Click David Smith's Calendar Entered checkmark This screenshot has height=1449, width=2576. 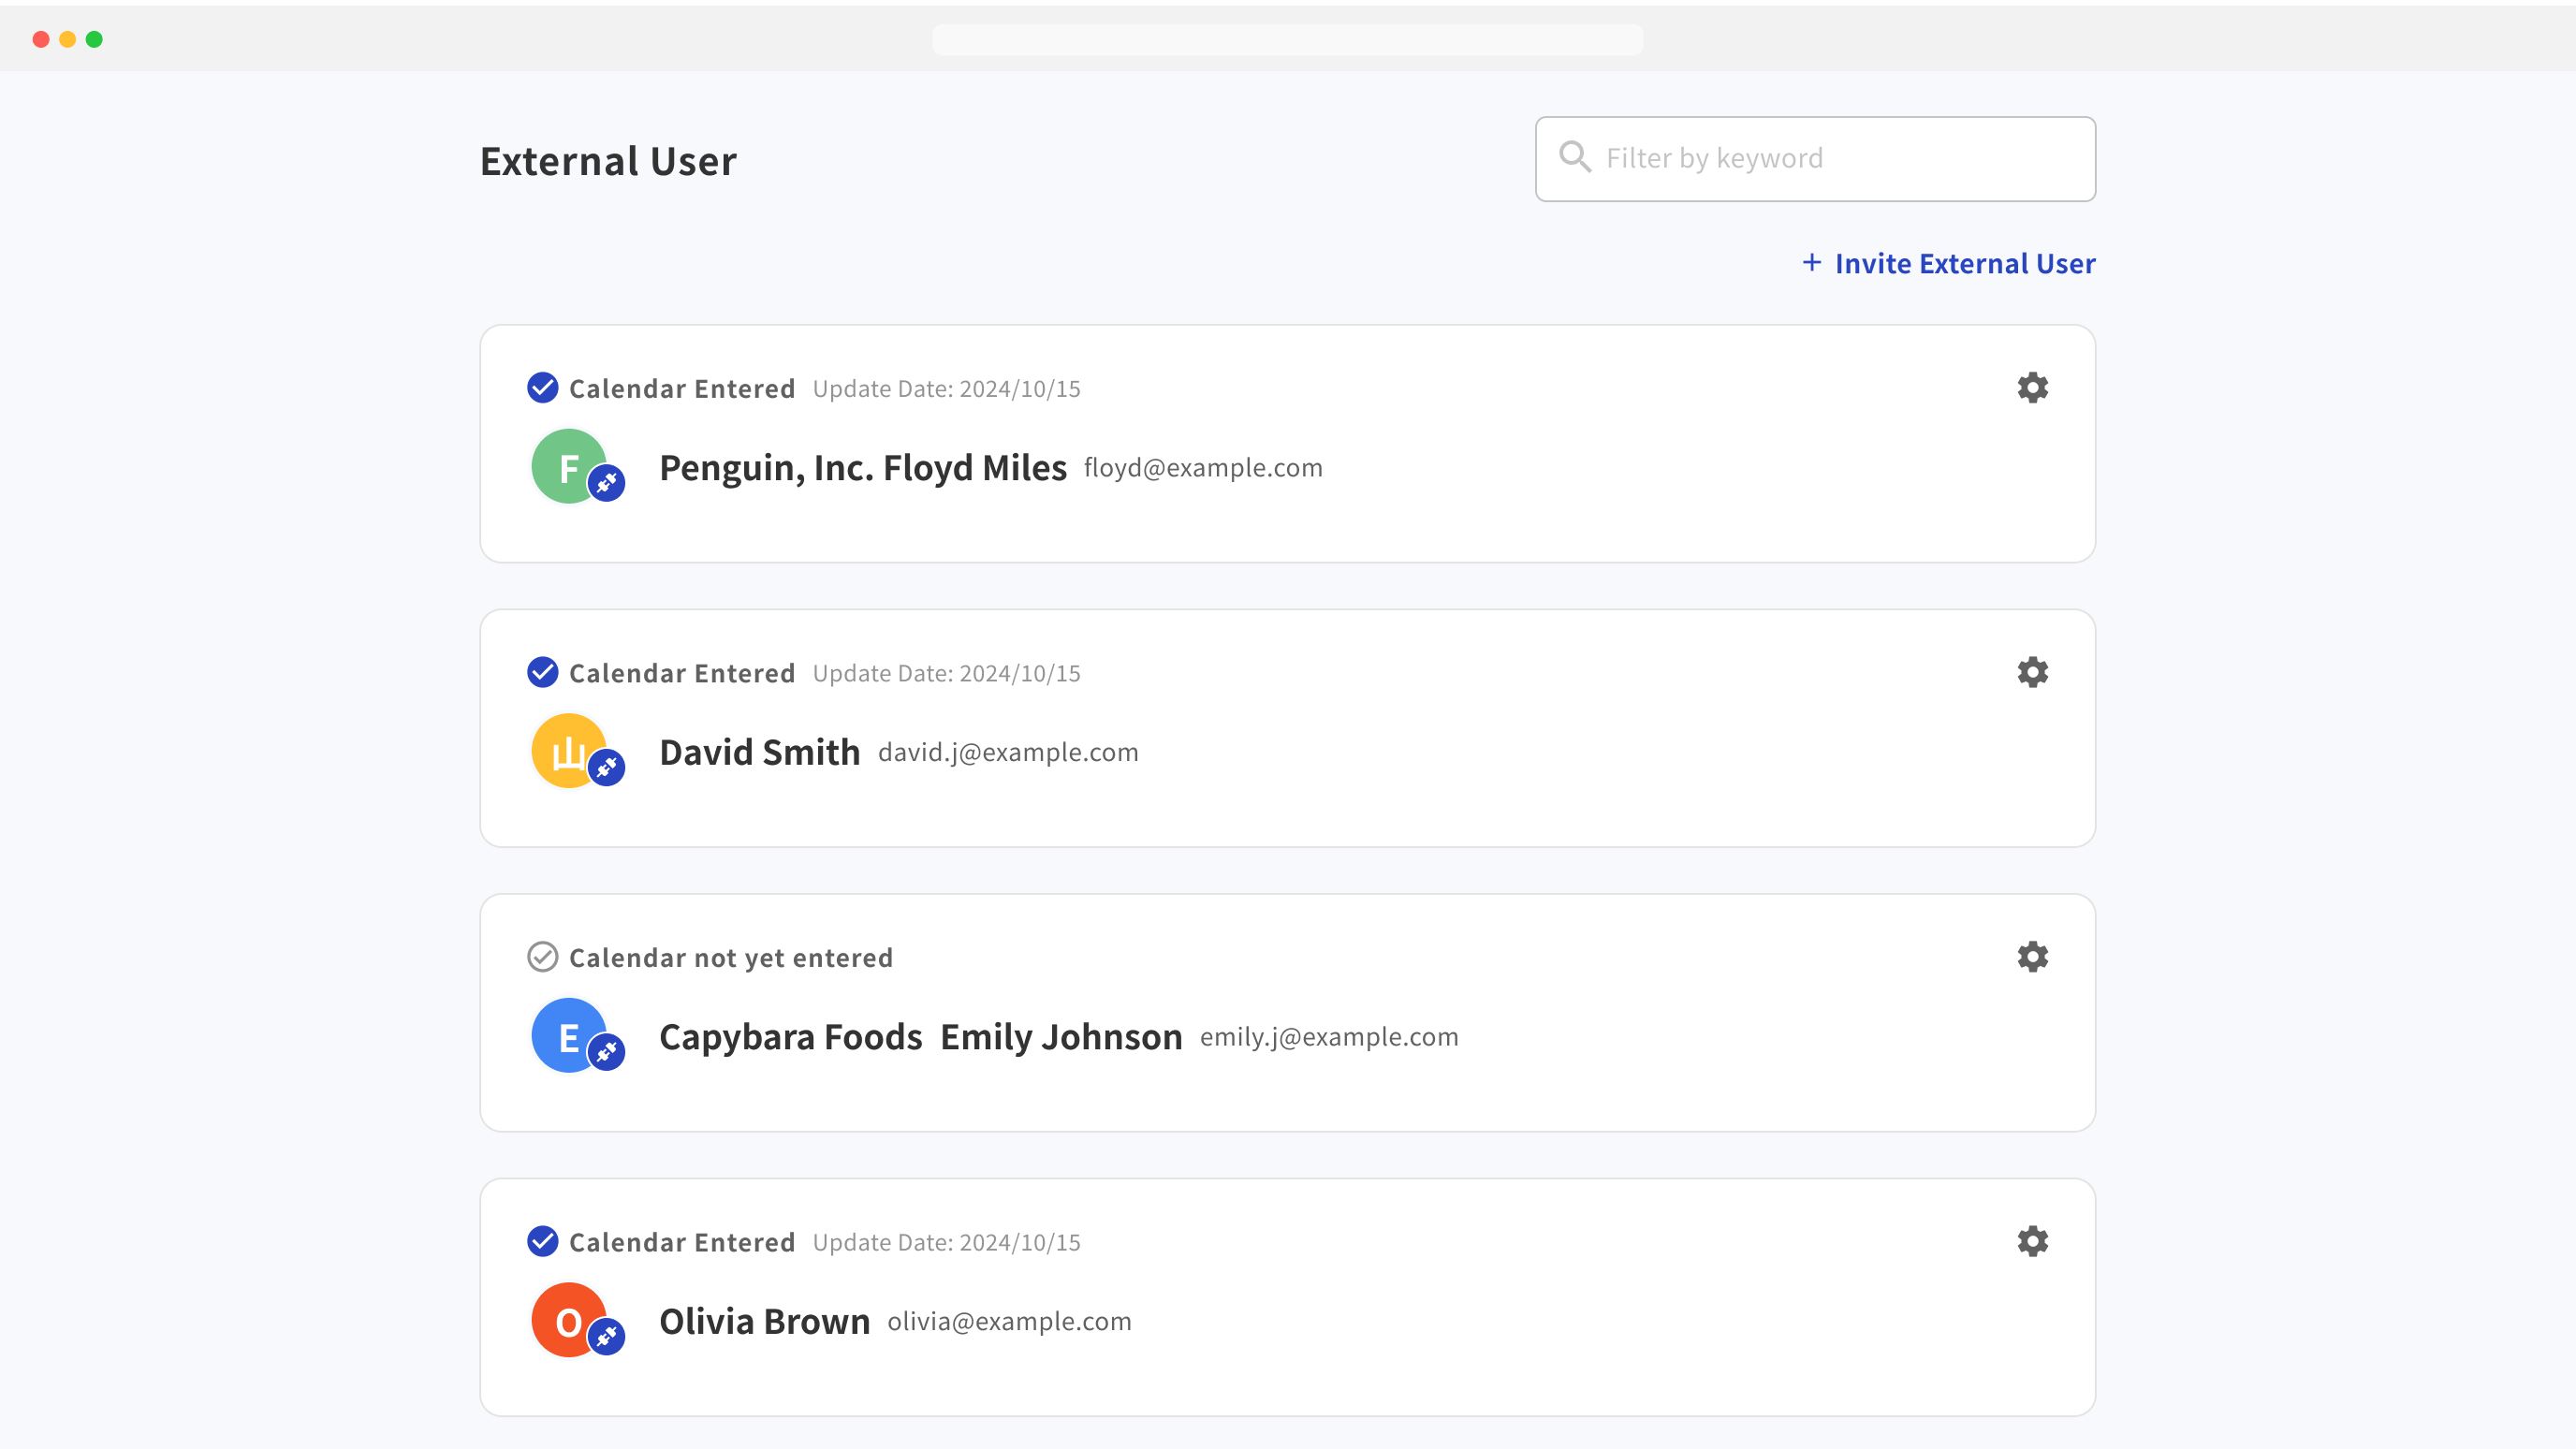(542, 672)
